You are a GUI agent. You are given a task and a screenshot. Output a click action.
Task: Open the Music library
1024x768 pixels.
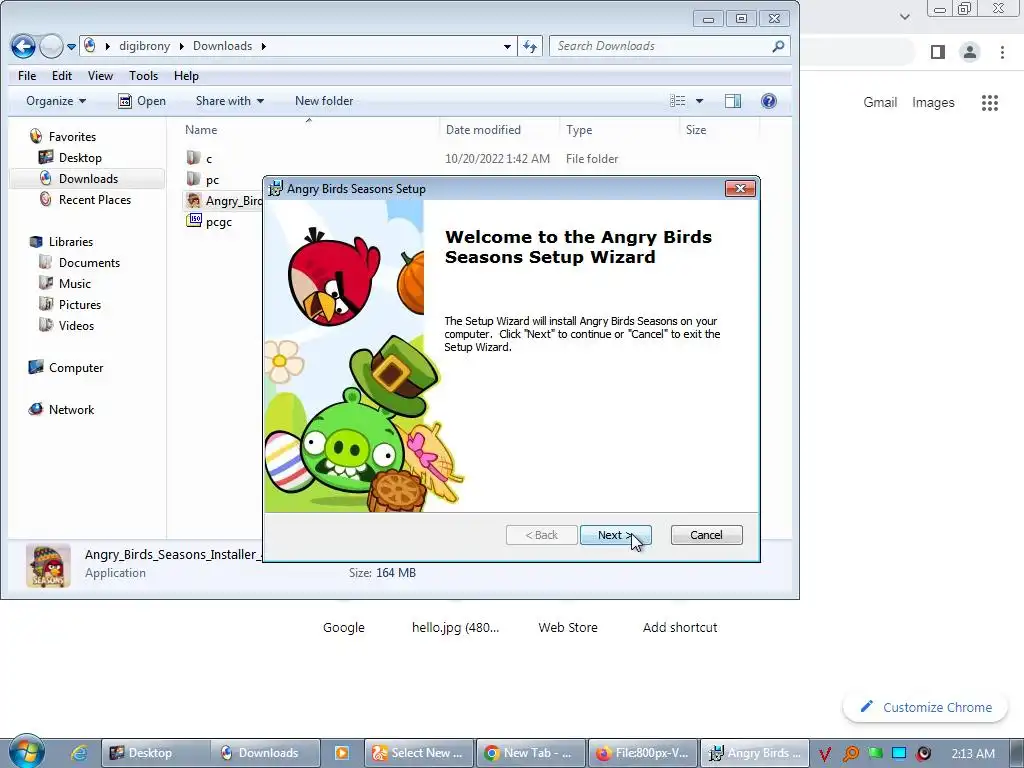click(74, 283)
